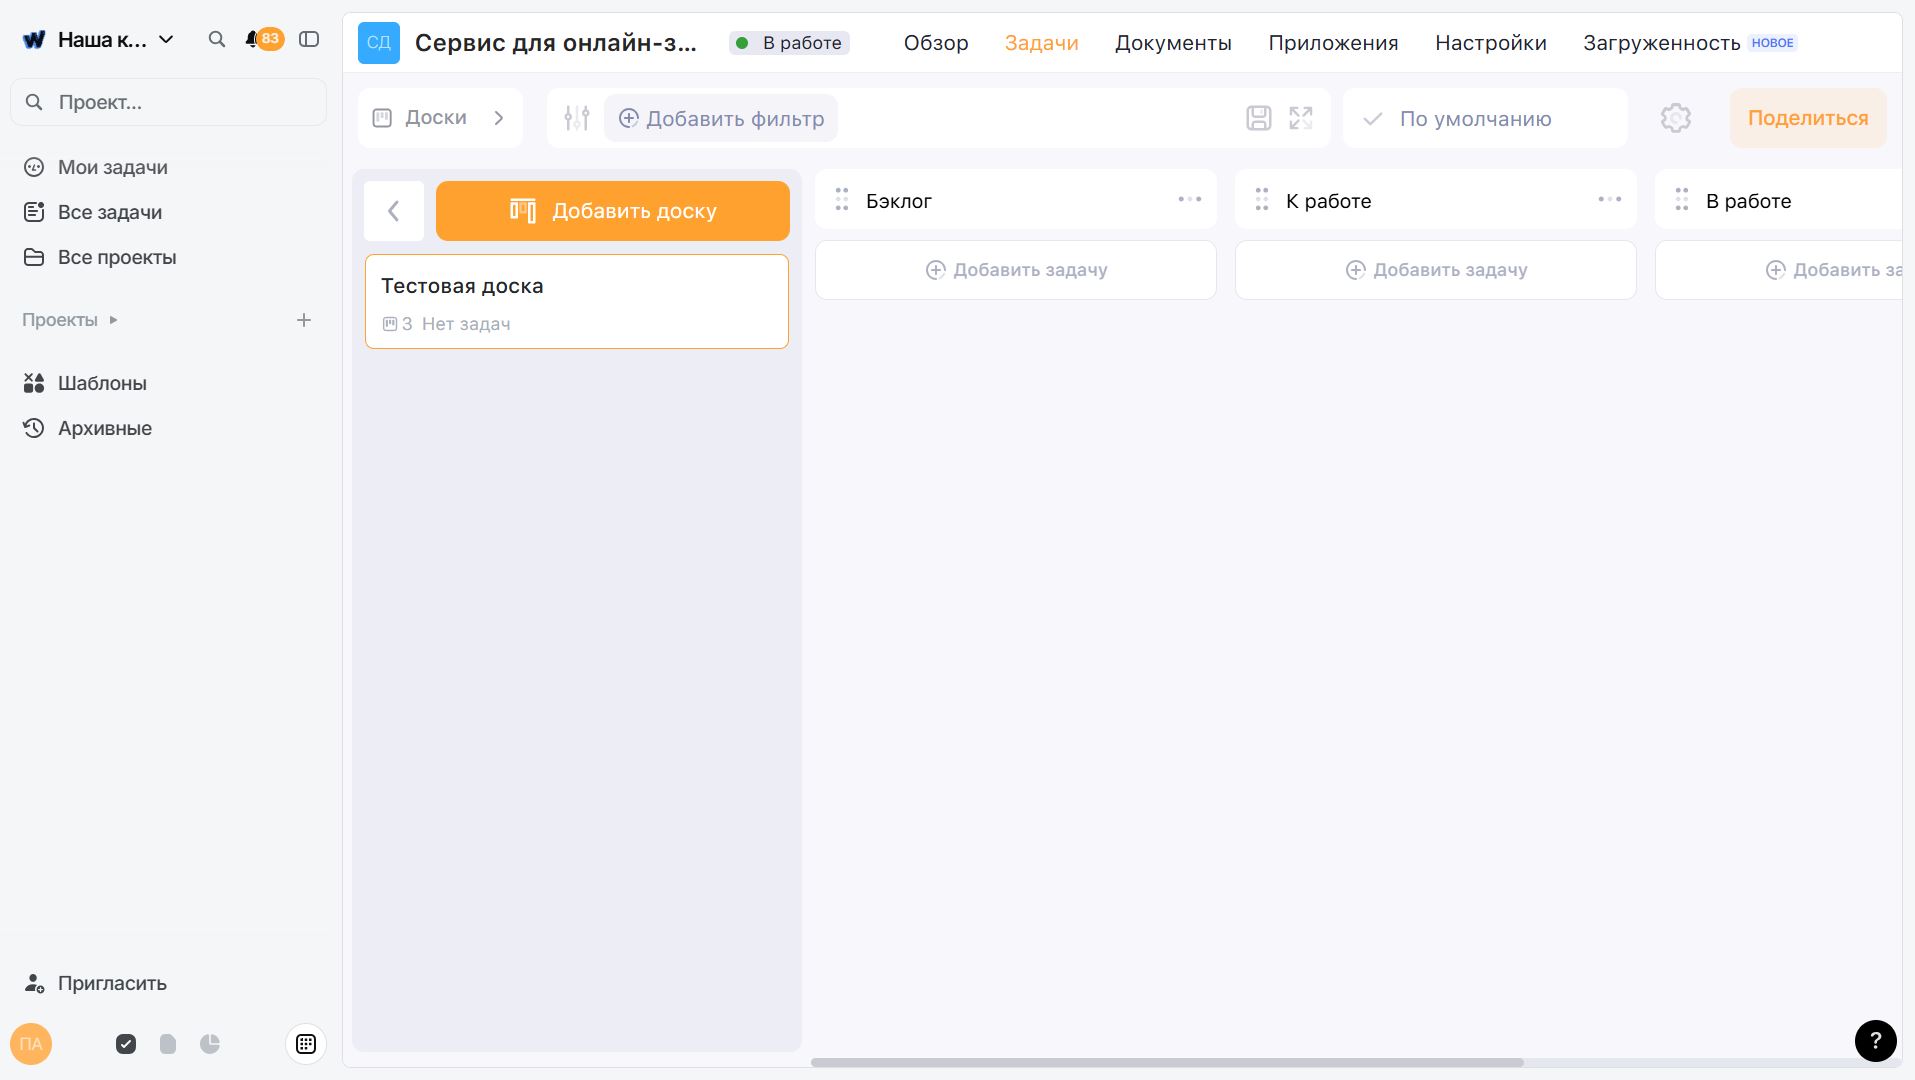The width and height of the screenshot is (1915, 1080).
Task: Open the По умолчанию view dropdown
Action: click(x=1485, y=118)
